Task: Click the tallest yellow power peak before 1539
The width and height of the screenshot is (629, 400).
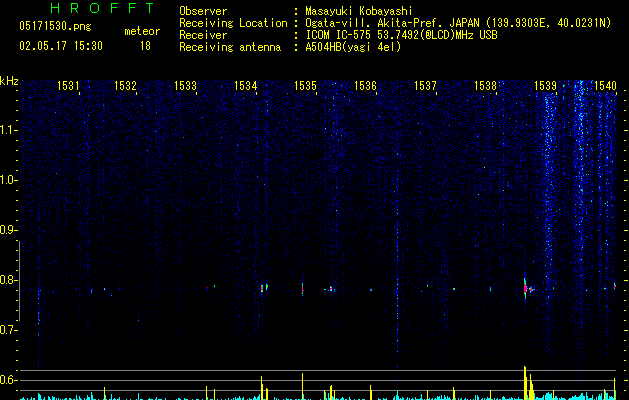Action: [x=525, y=383]
